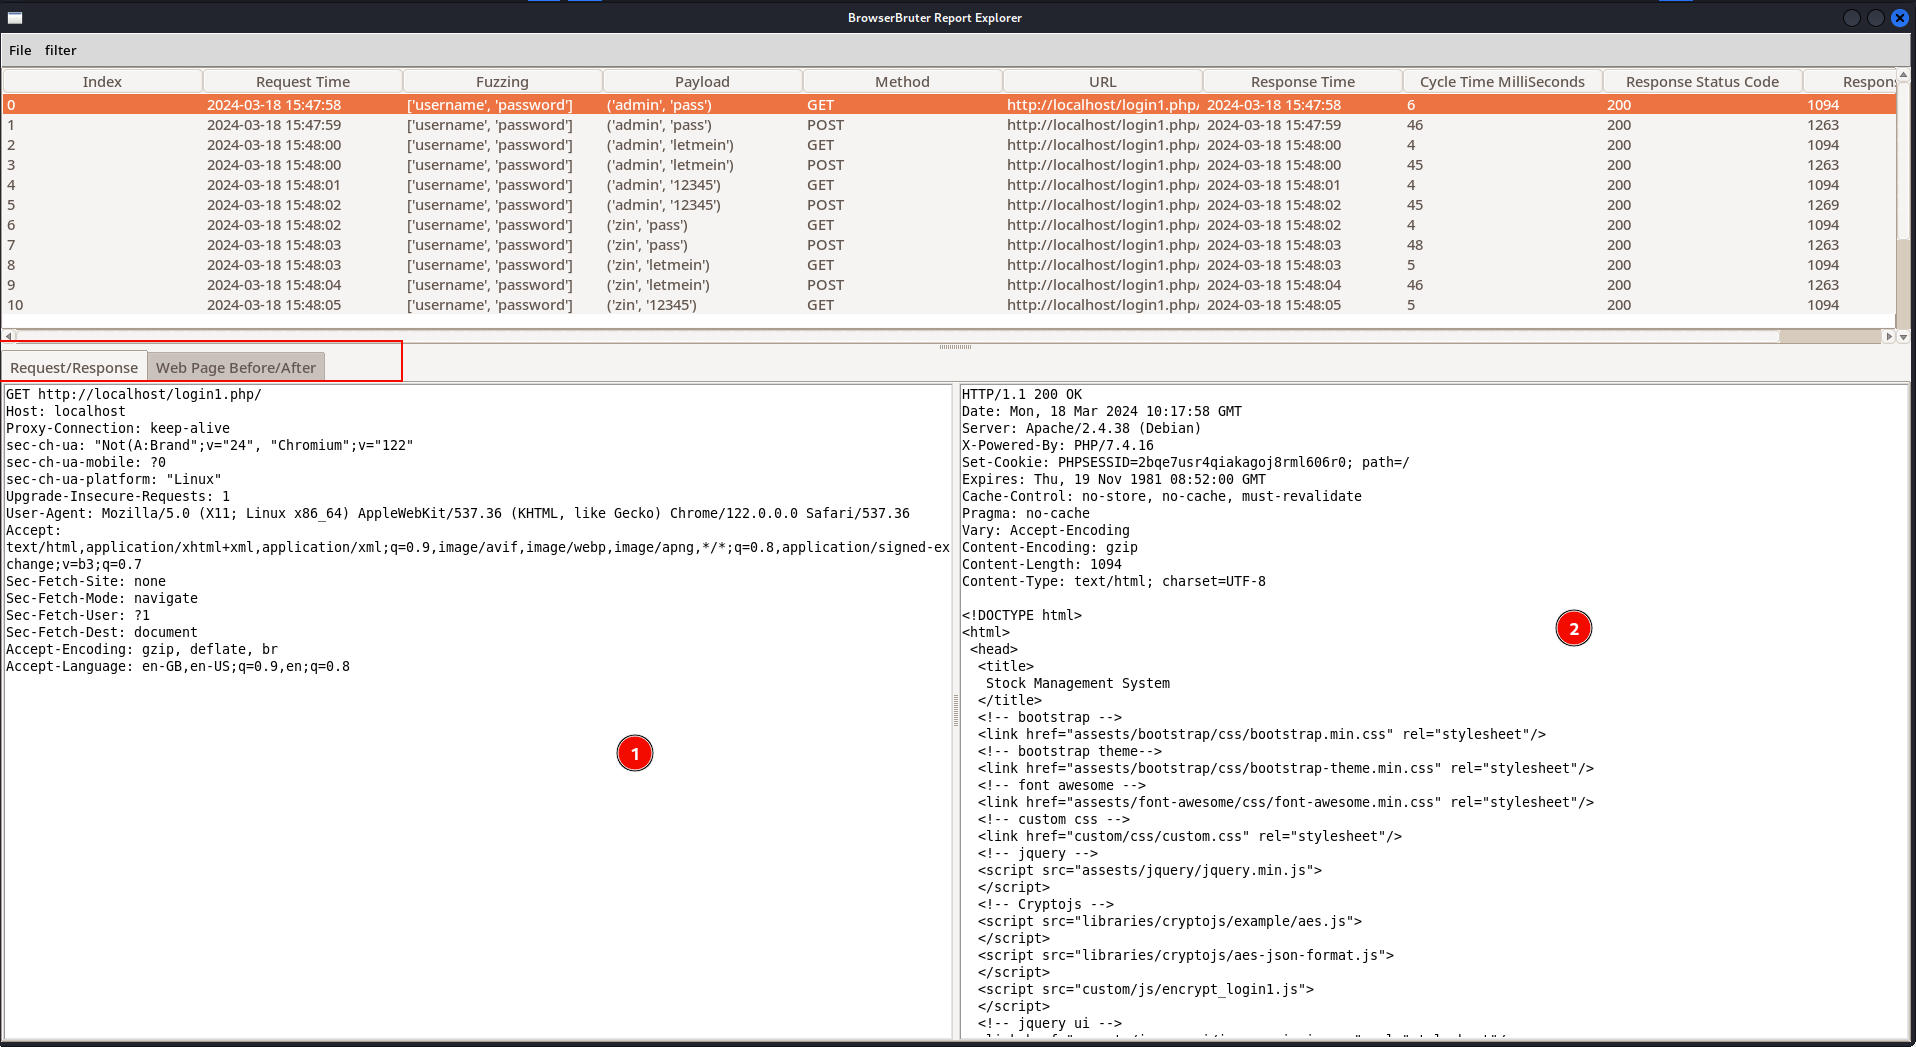Click request time 15:48:04 in row 9
The height and width of the screenshot is (1047, 1916).
274,284
